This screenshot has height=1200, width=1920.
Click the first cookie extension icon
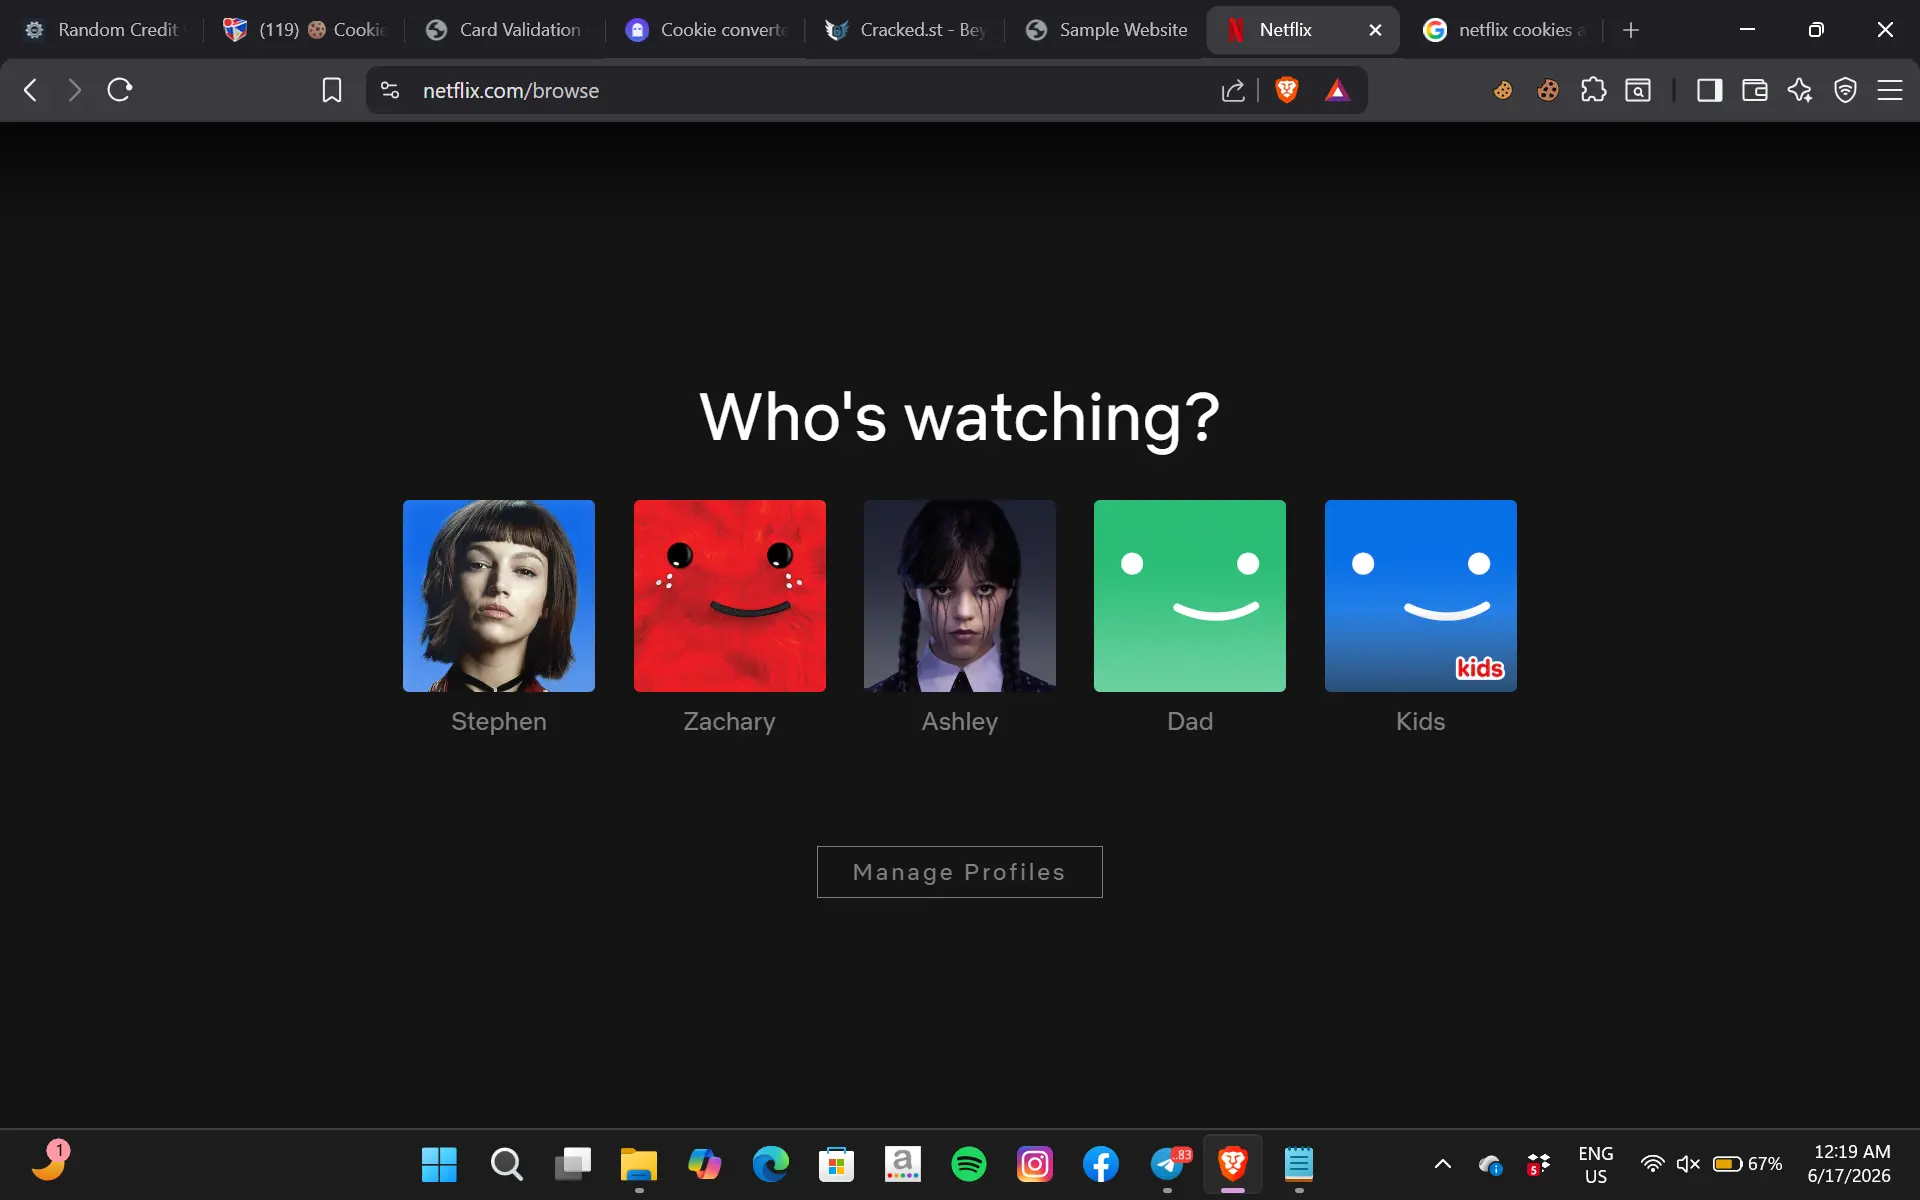[x=1503, y=90]
